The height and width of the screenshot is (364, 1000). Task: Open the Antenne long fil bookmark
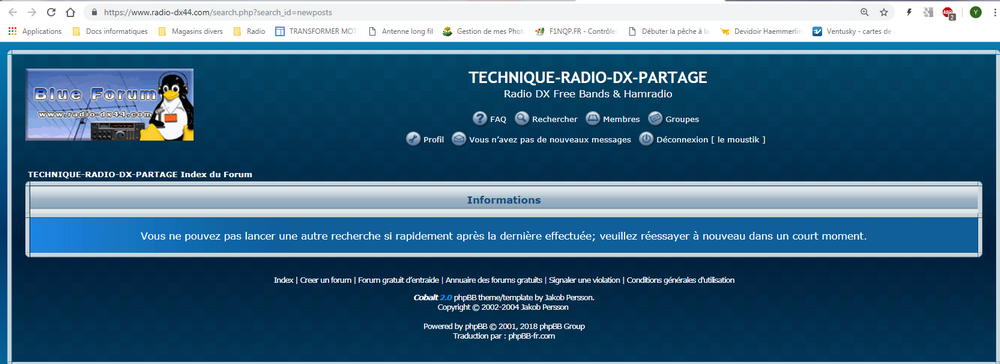(x=401, y=31)
